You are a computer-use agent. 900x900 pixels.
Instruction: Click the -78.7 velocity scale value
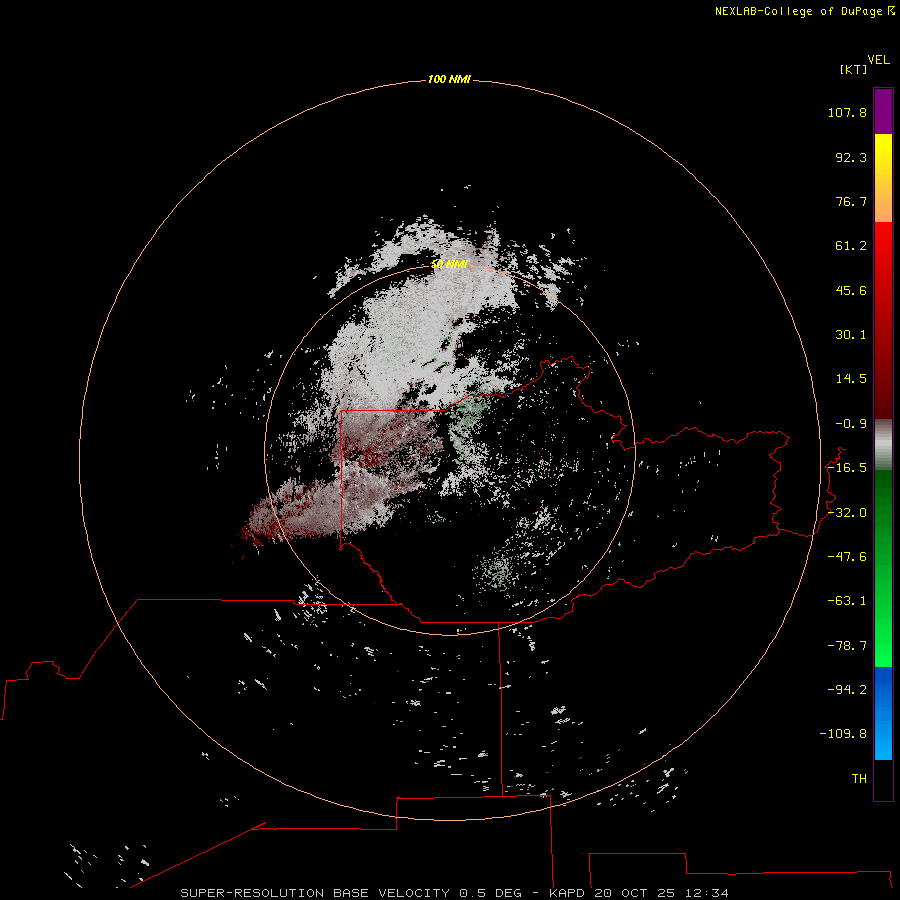(847, 646)
